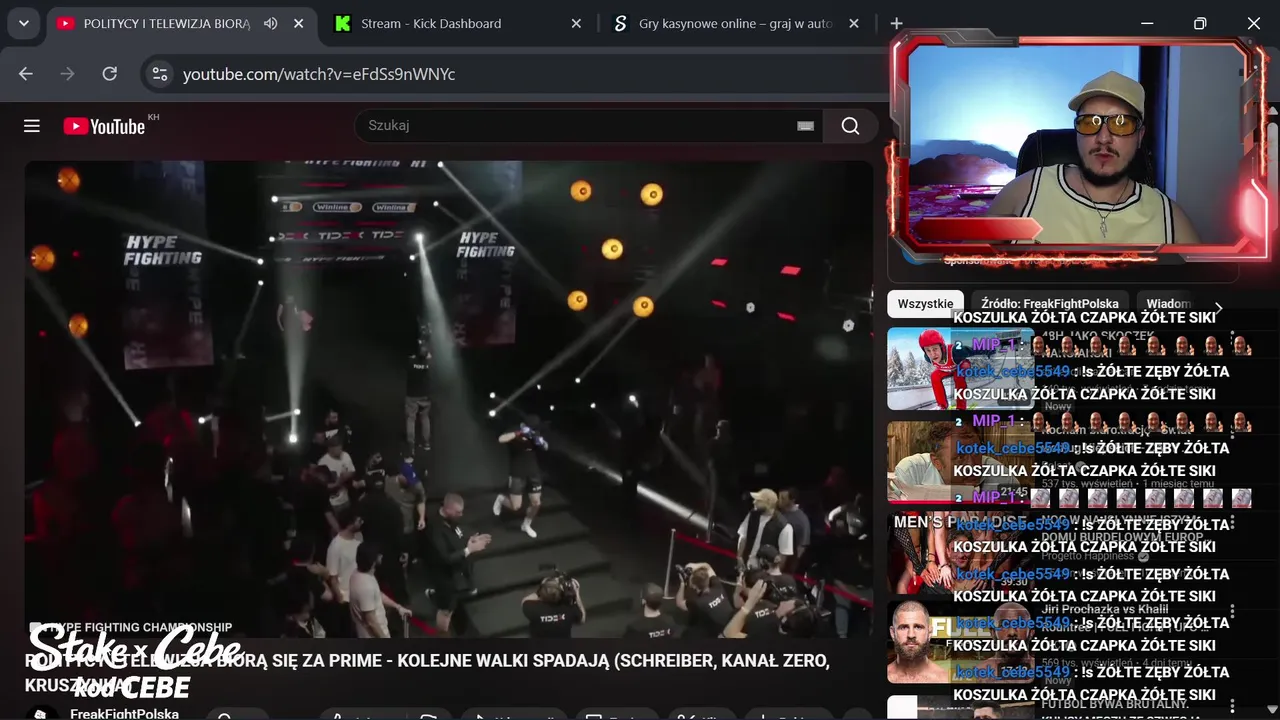Click the magnifier search button
The height and width of the screenshot is (720, 1280).
point(850,126)
